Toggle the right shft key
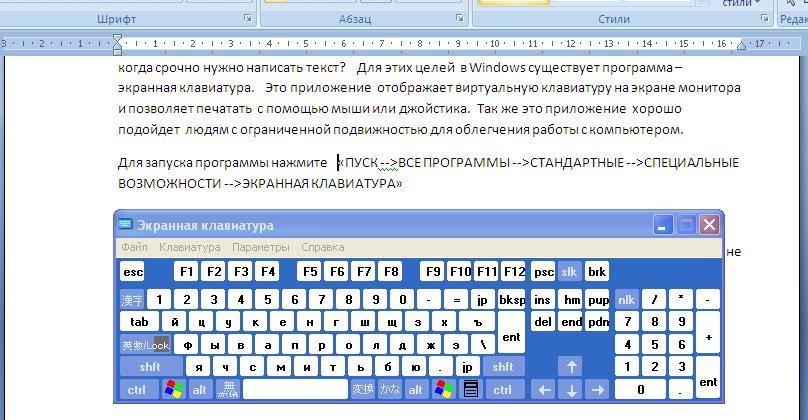Viewport: 808px width, 420px height. tap(503, 367)
